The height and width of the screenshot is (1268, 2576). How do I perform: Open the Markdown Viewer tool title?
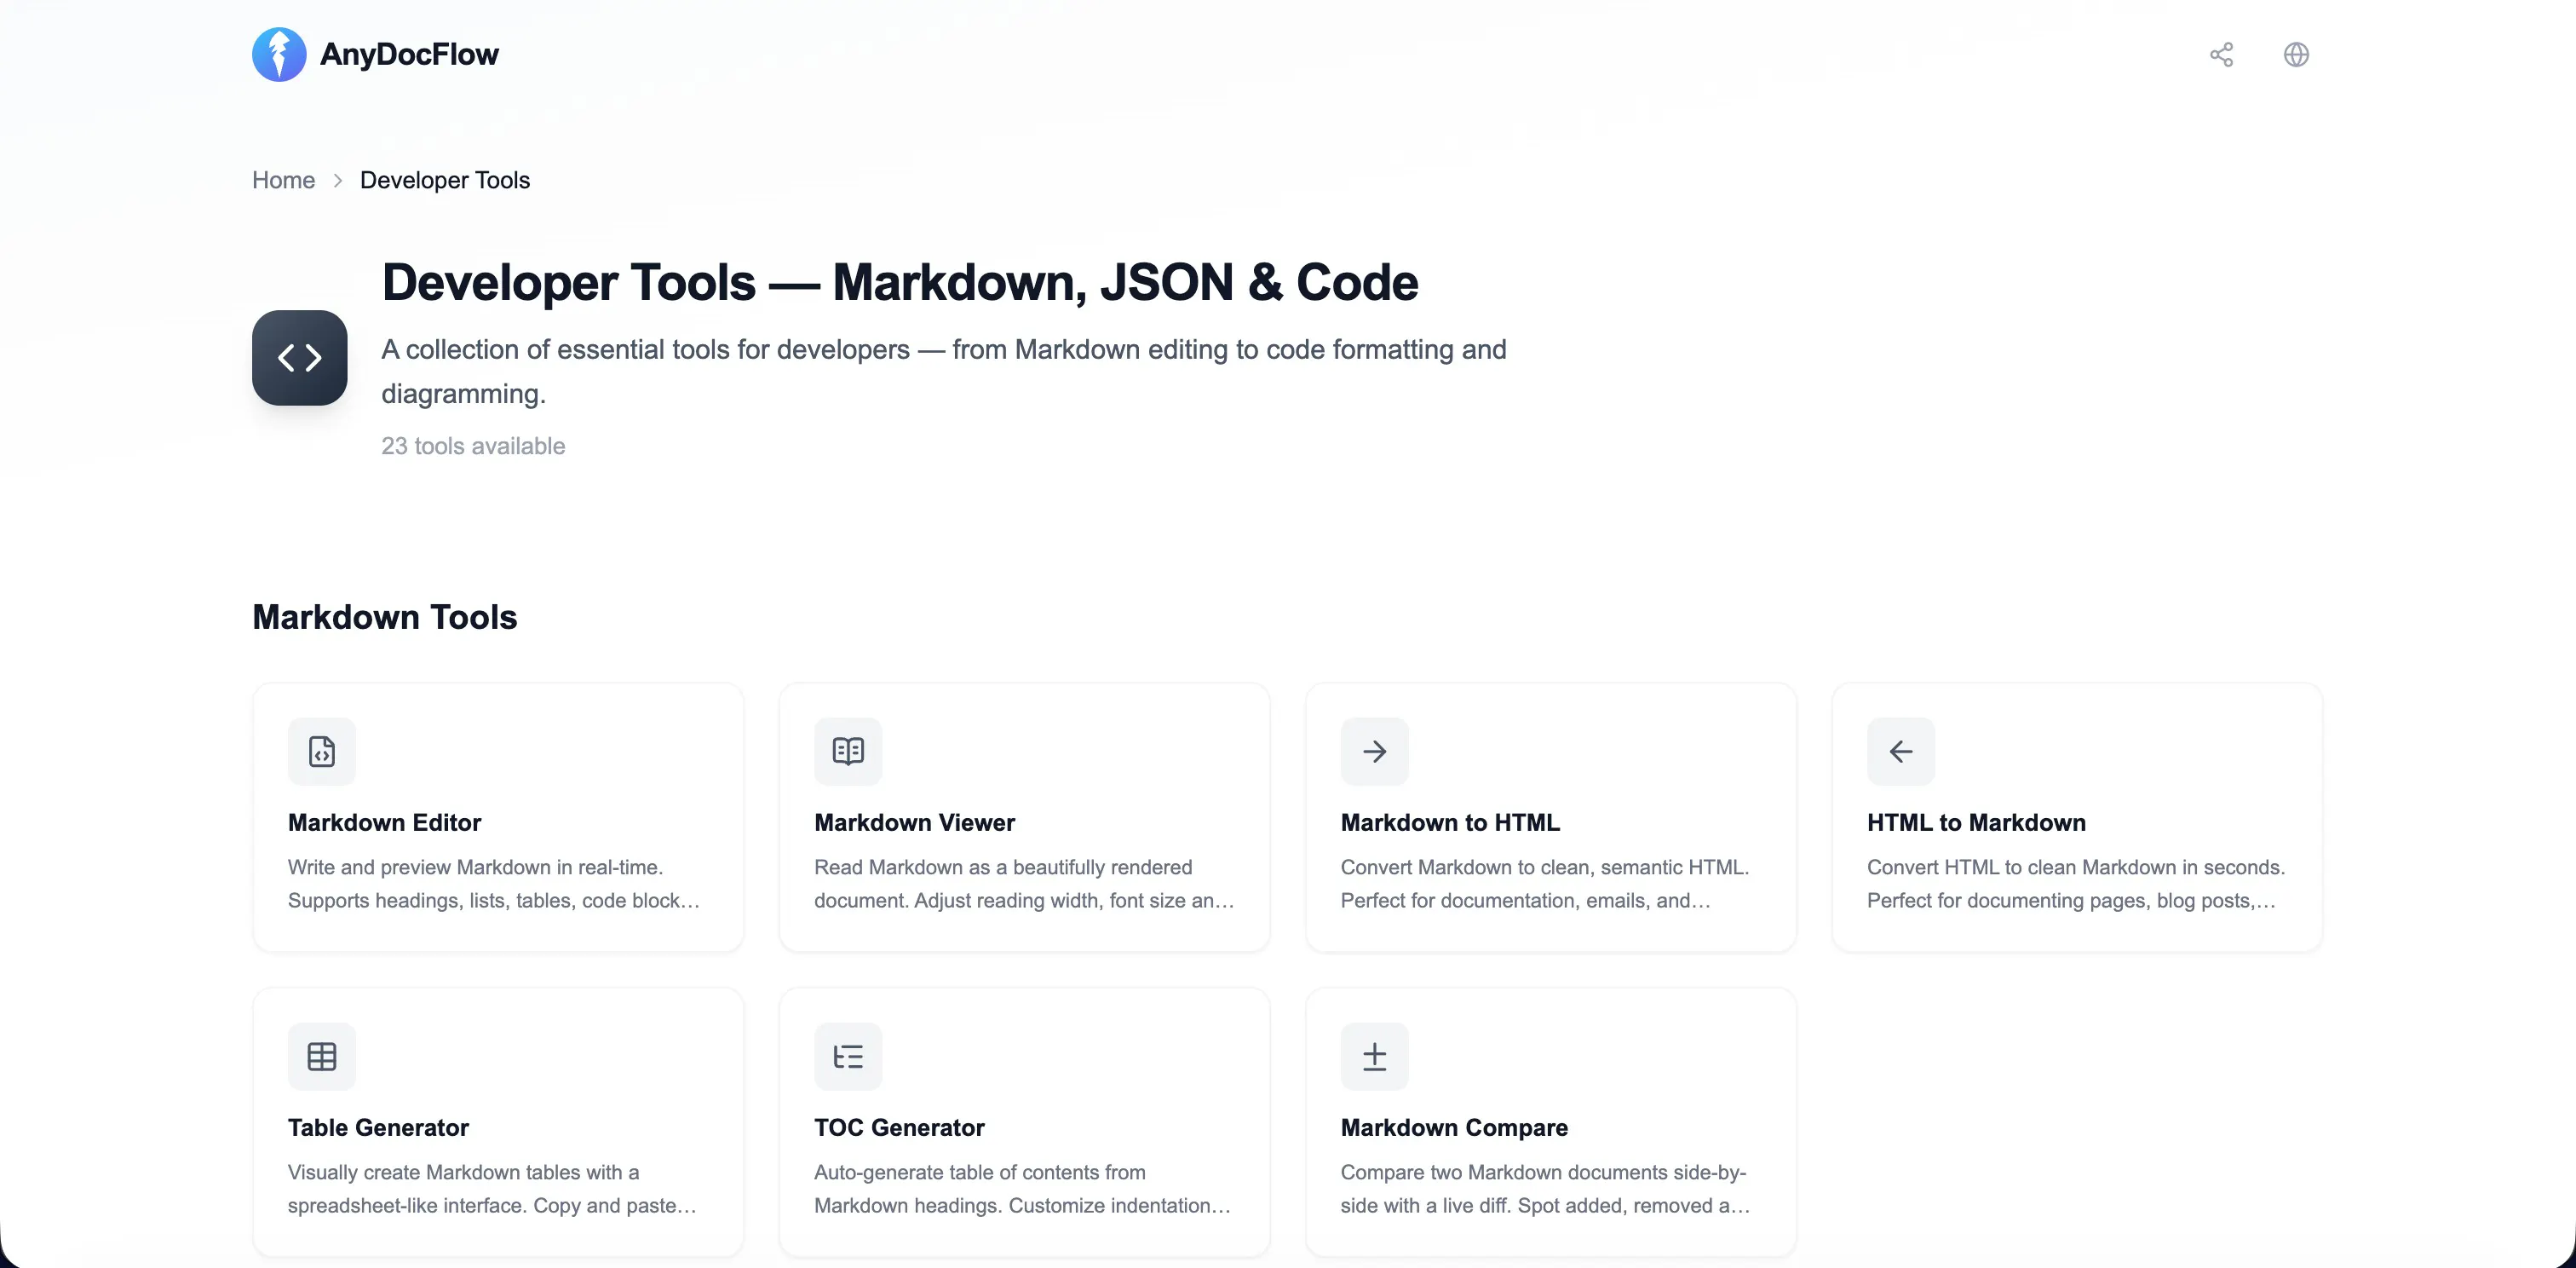[914, 822]
